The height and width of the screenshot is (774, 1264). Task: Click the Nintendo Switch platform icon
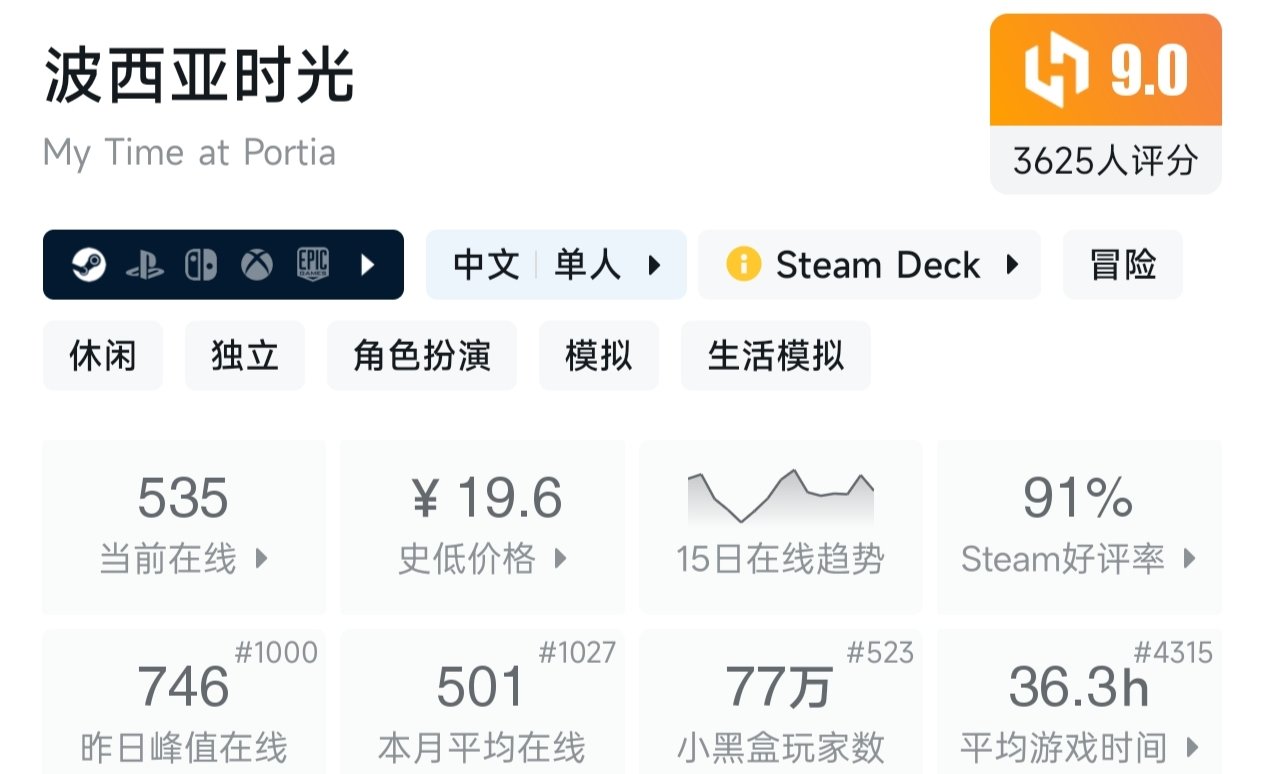[200, 265]
